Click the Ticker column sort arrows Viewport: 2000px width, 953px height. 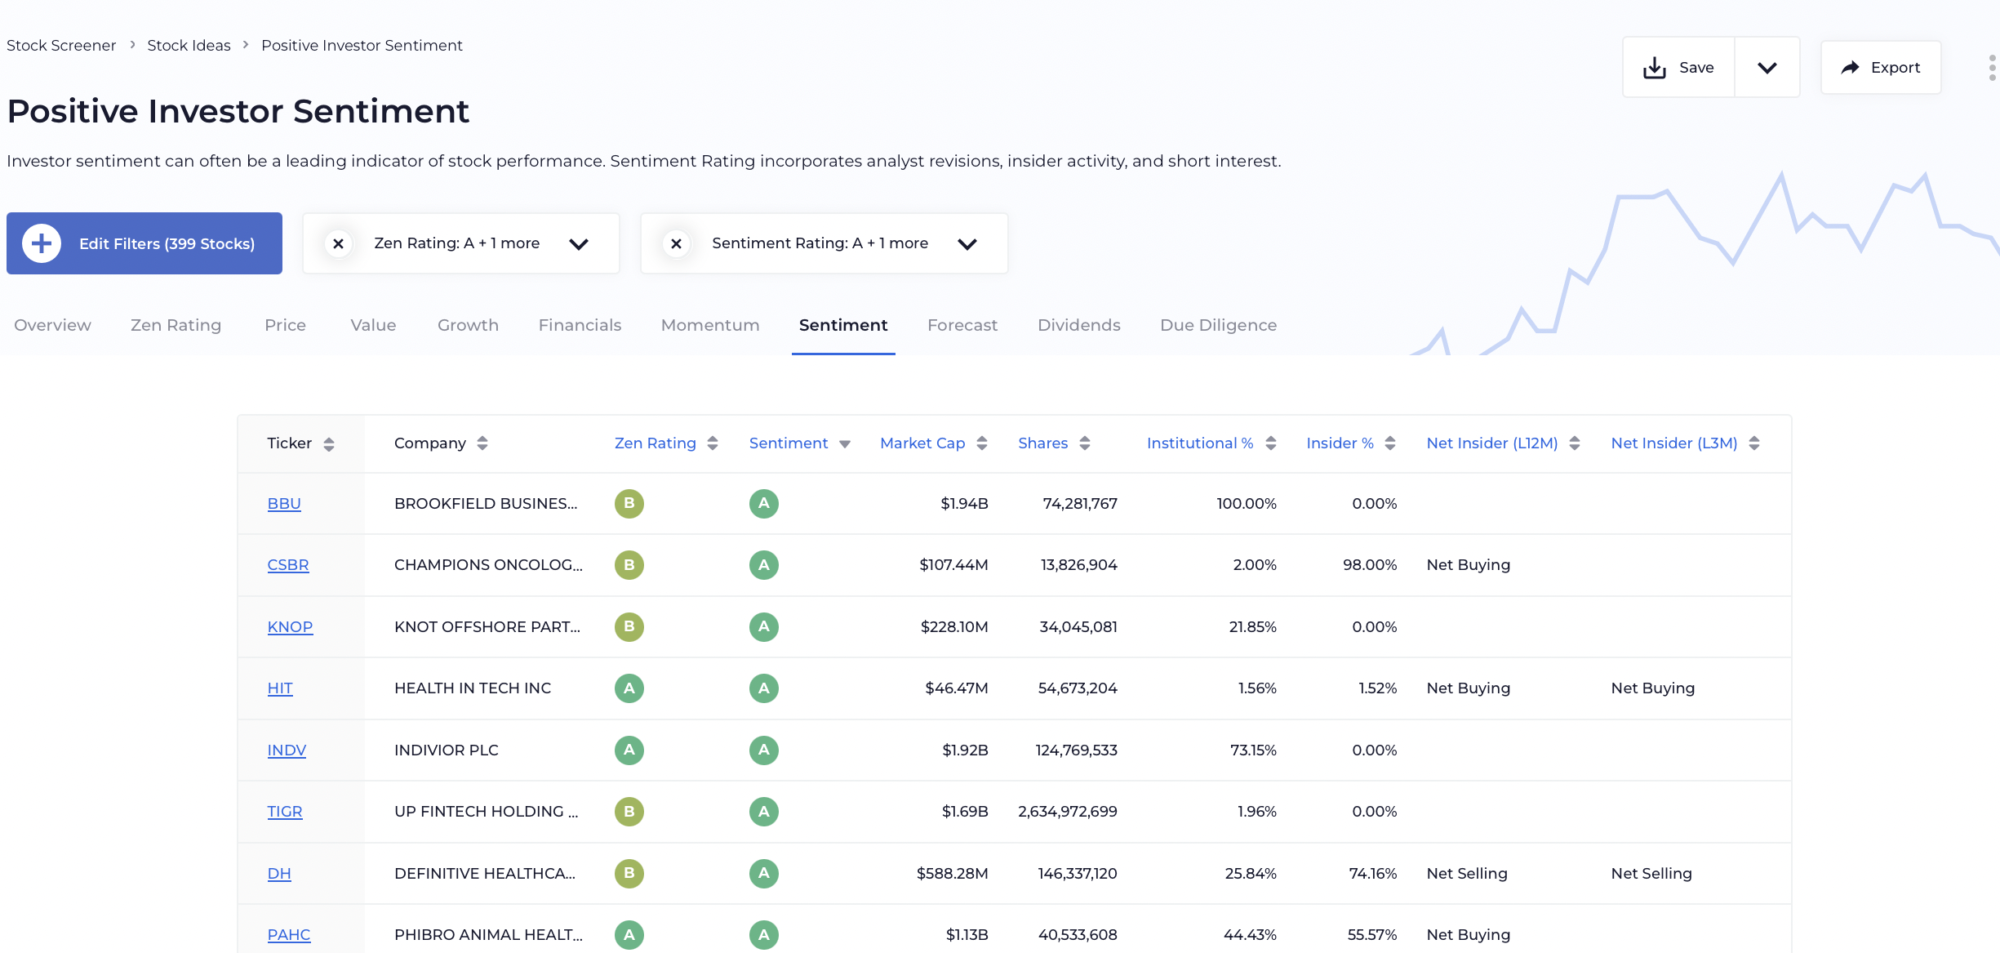pos(329,444)
